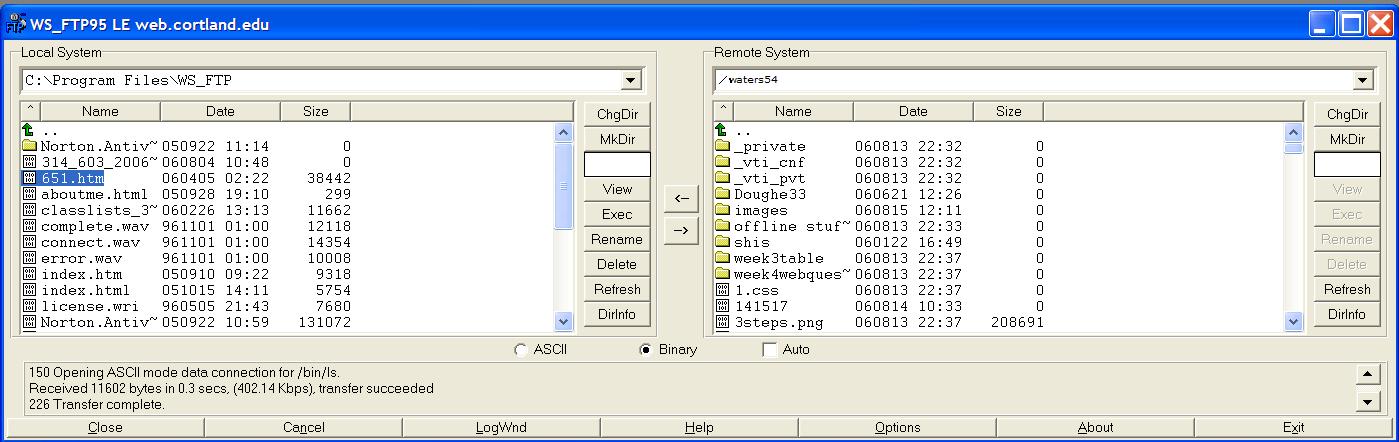The width and height of the screenshot is (1399, 442).
Task: Click the remote images folder icon
Action: pos(722,210)
